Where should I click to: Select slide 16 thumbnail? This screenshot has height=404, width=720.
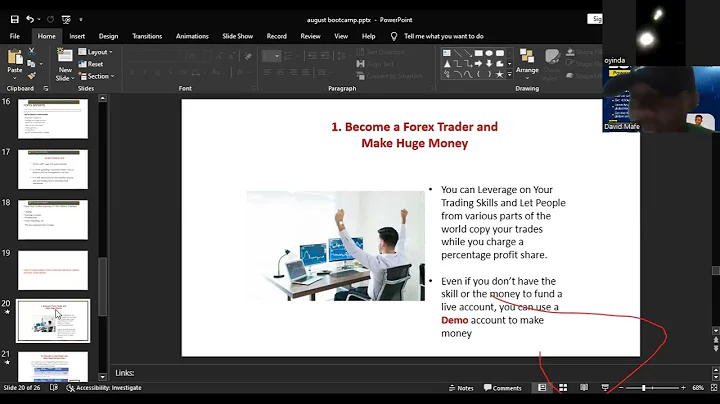(x=53, y=119)
